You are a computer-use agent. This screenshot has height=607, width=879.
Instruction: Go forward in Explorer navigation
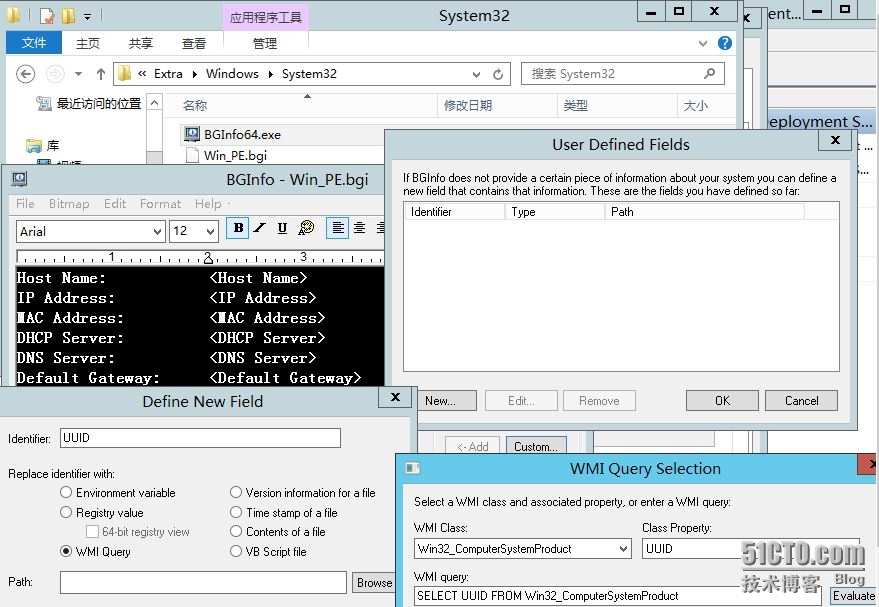pyautogui.click(x=55, y=74)
